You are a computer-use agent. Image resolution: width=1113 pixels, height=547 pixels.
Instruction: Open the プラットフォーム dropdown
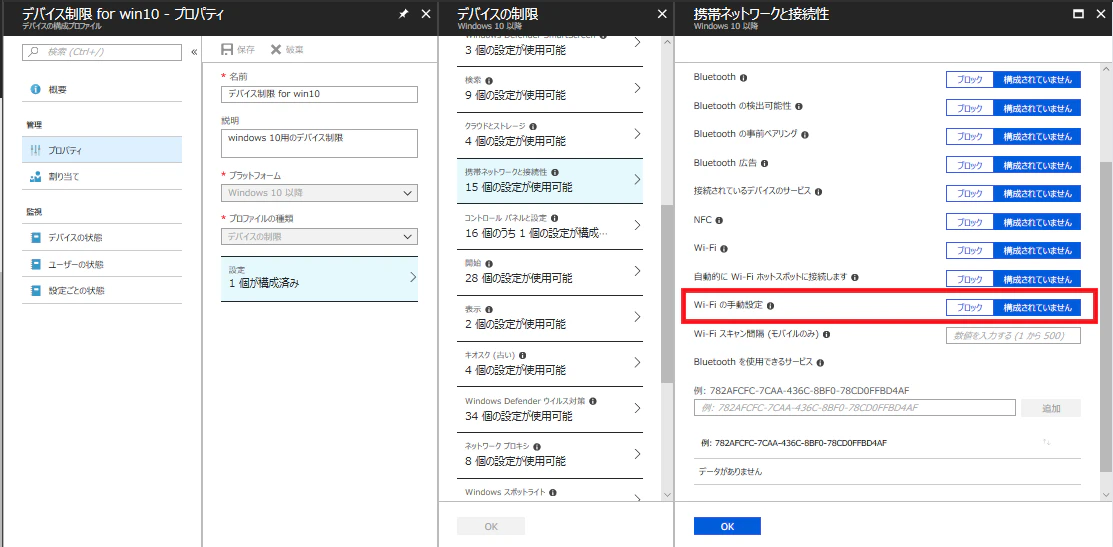[319, 192]
